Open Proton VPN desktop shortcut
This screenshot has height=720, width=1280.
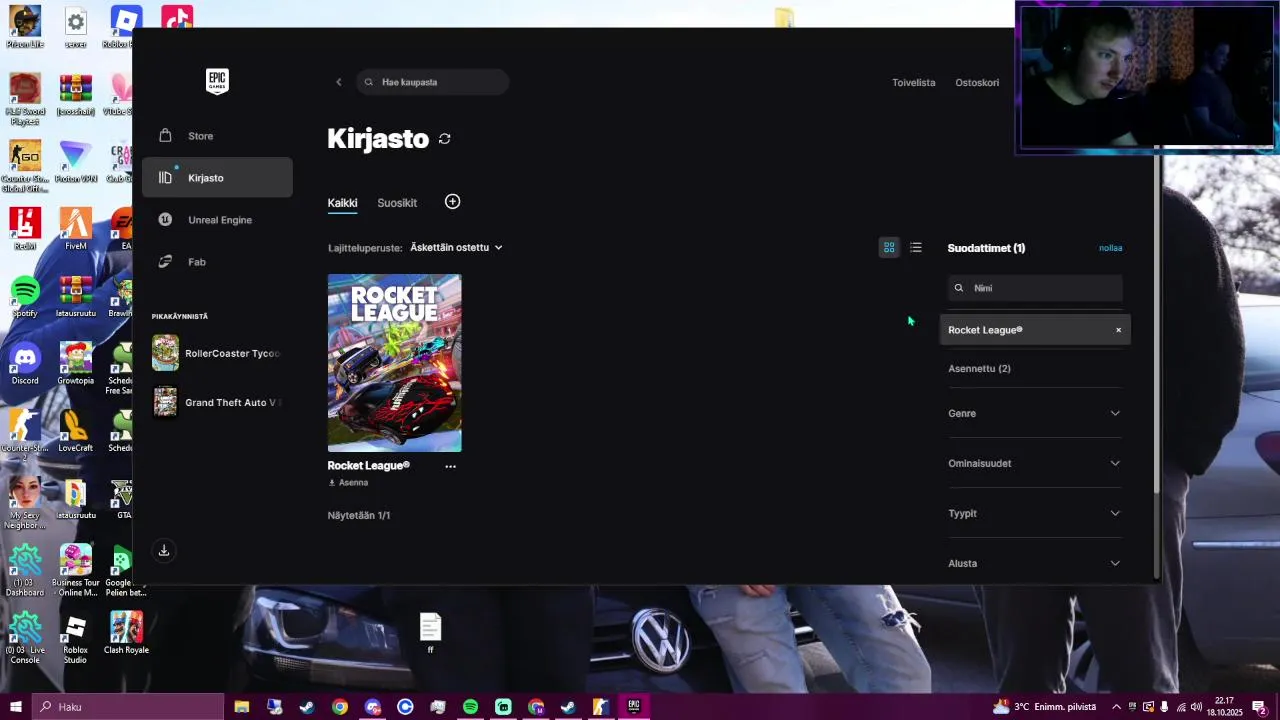(x=75, y=162)
